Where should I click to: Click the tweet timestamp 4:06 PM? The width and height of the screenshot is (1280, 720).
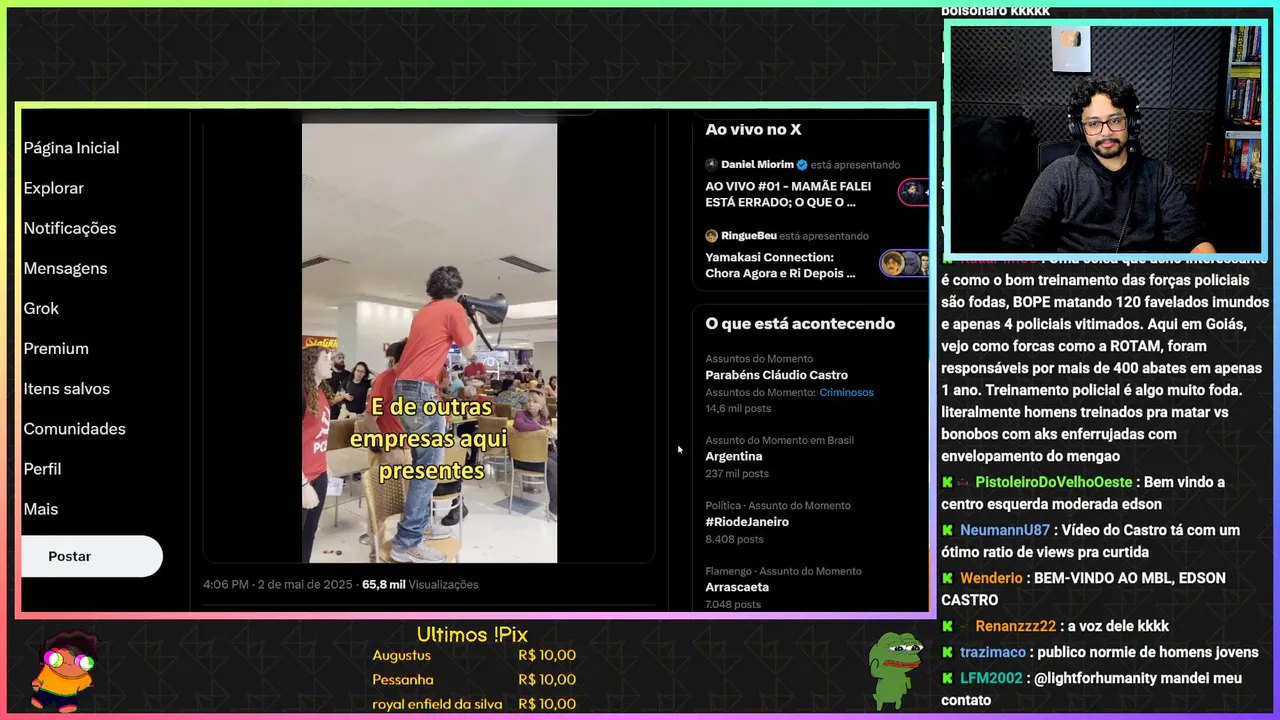225,584
